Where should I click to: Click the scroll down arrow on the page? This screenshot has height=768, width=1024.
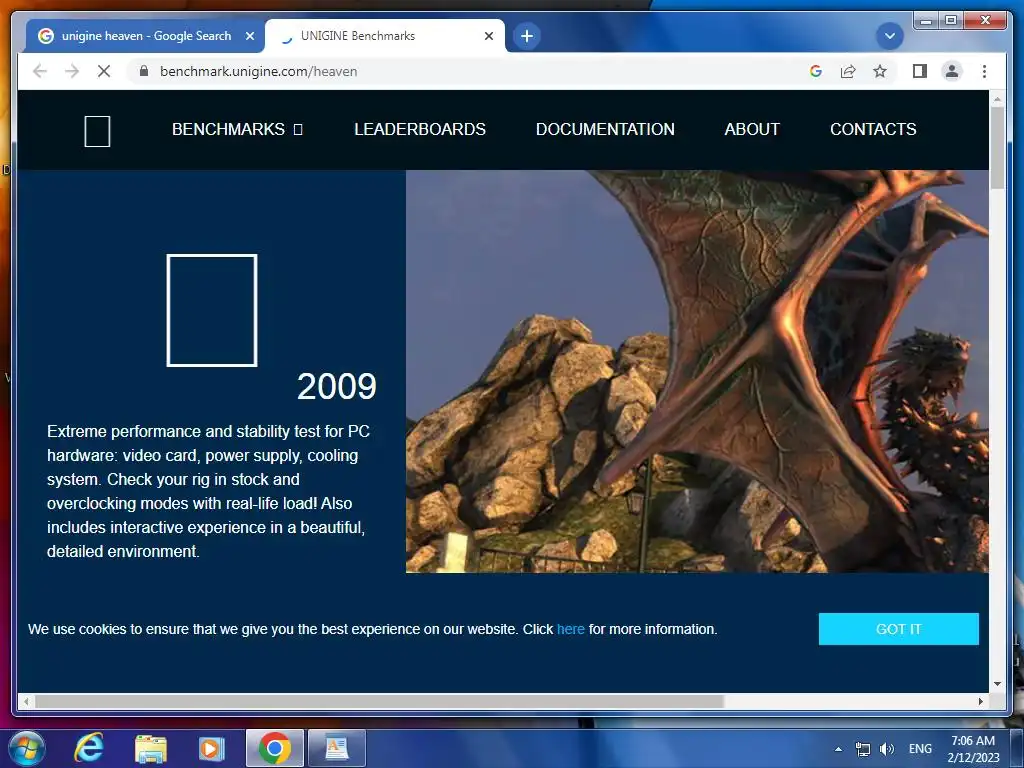[x=997, y=684]
